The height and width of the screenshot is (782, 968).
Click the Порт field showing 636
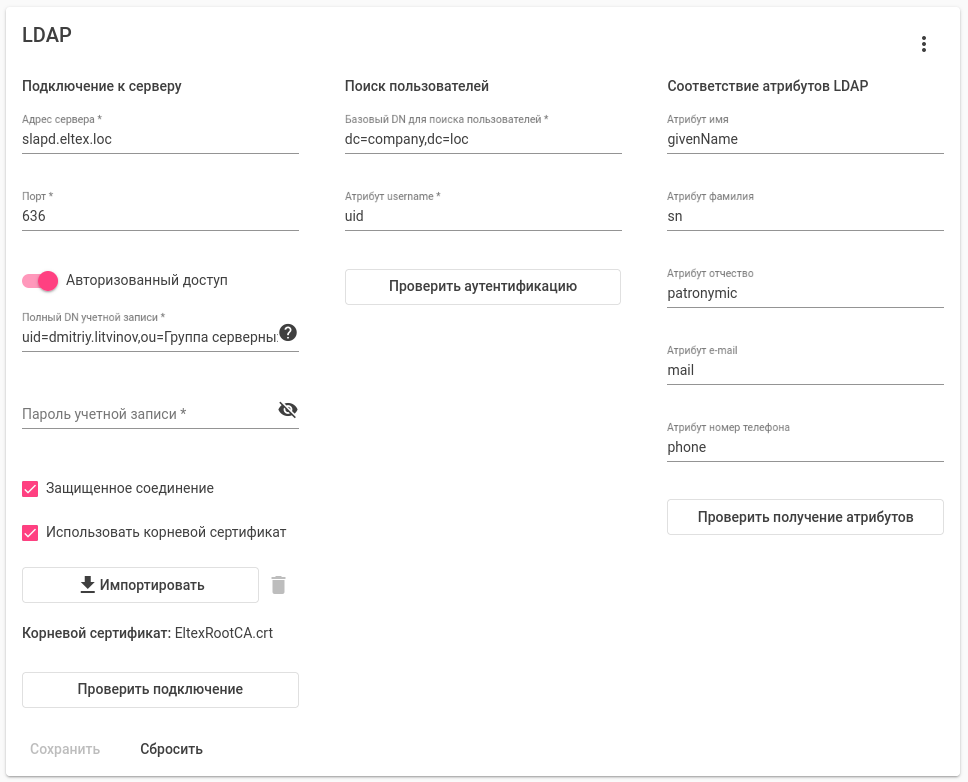point(160,216)
